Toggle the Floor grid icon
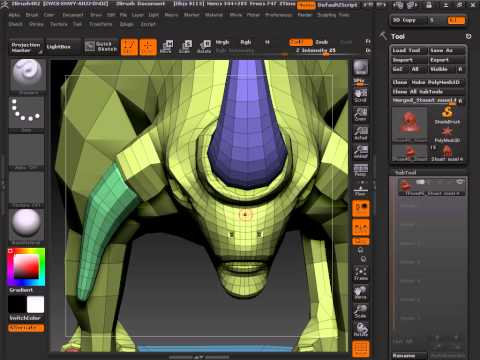The width and height of the screenshot is (480, 360). point(360,189)
